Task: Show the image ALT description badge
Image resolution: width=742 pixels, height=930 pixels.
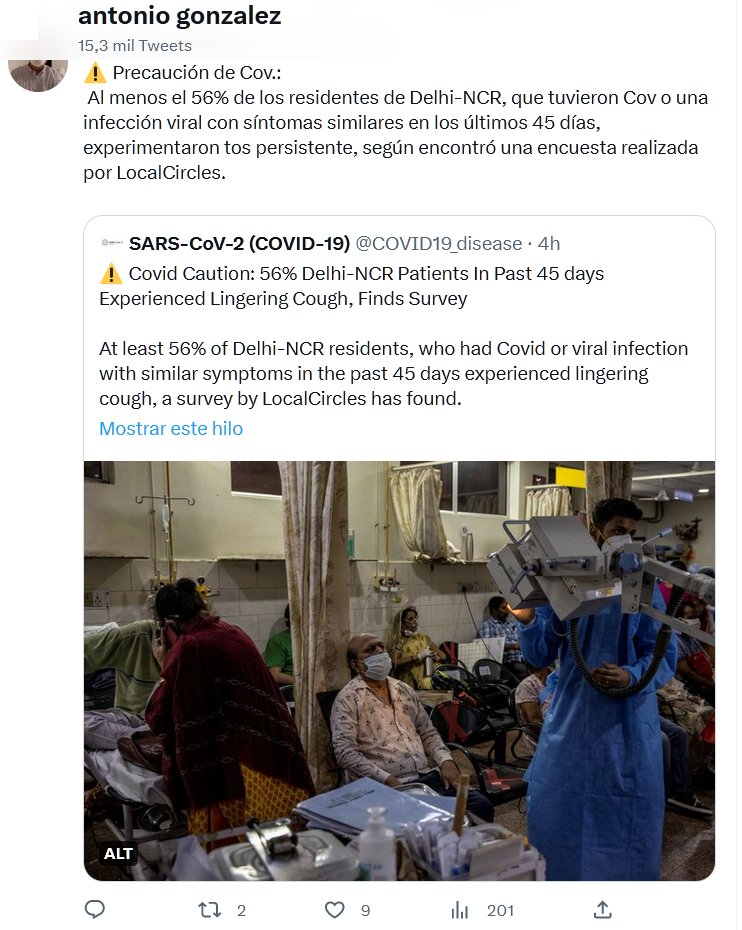Action: click(x=118, y=853)
